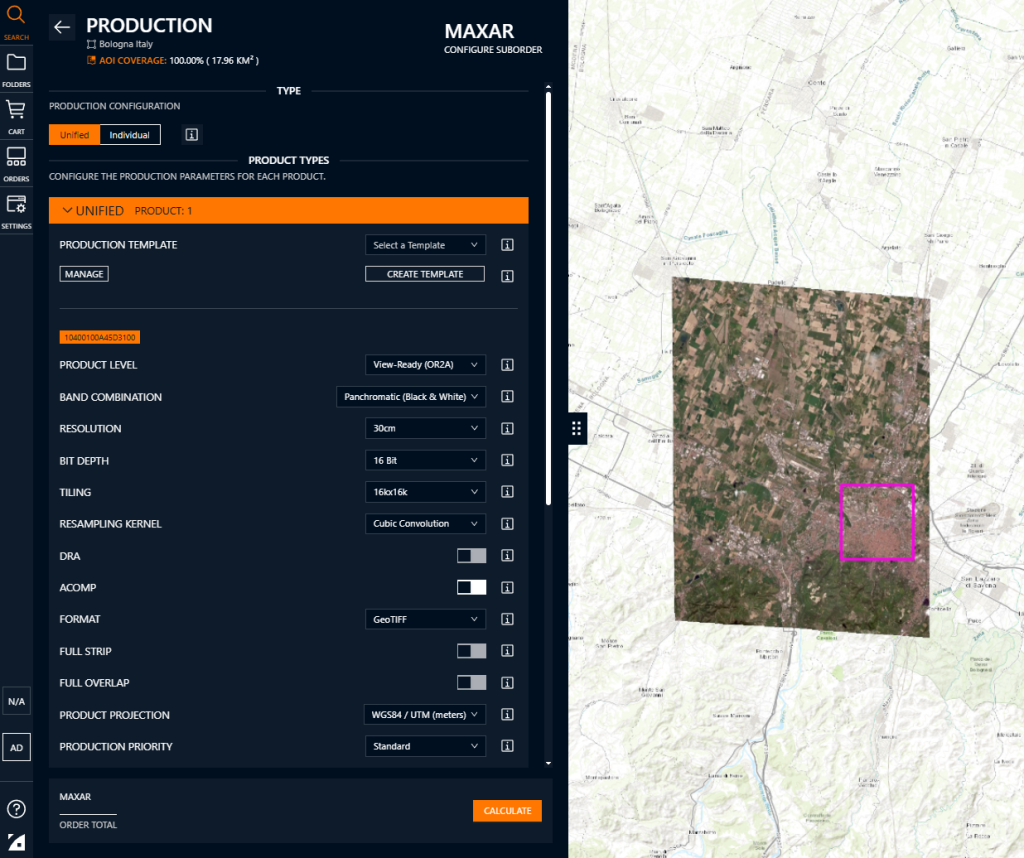Click the 10400100A45D3100 image ID tag
Screen dimensions: 1024x858
[x=100, y=337]
